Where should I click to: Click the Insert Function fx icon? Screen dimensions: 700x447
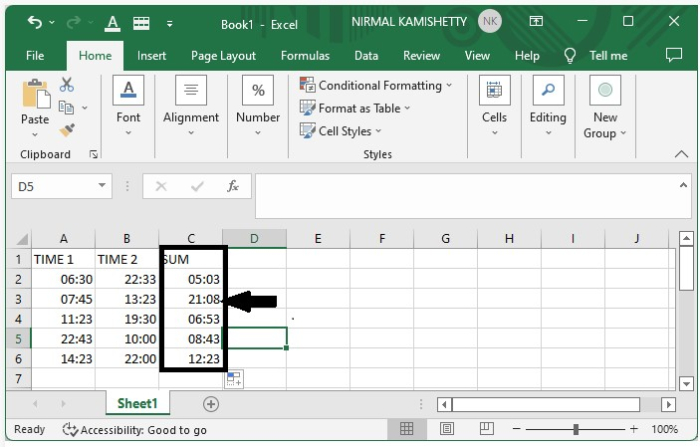click(233, 186)
